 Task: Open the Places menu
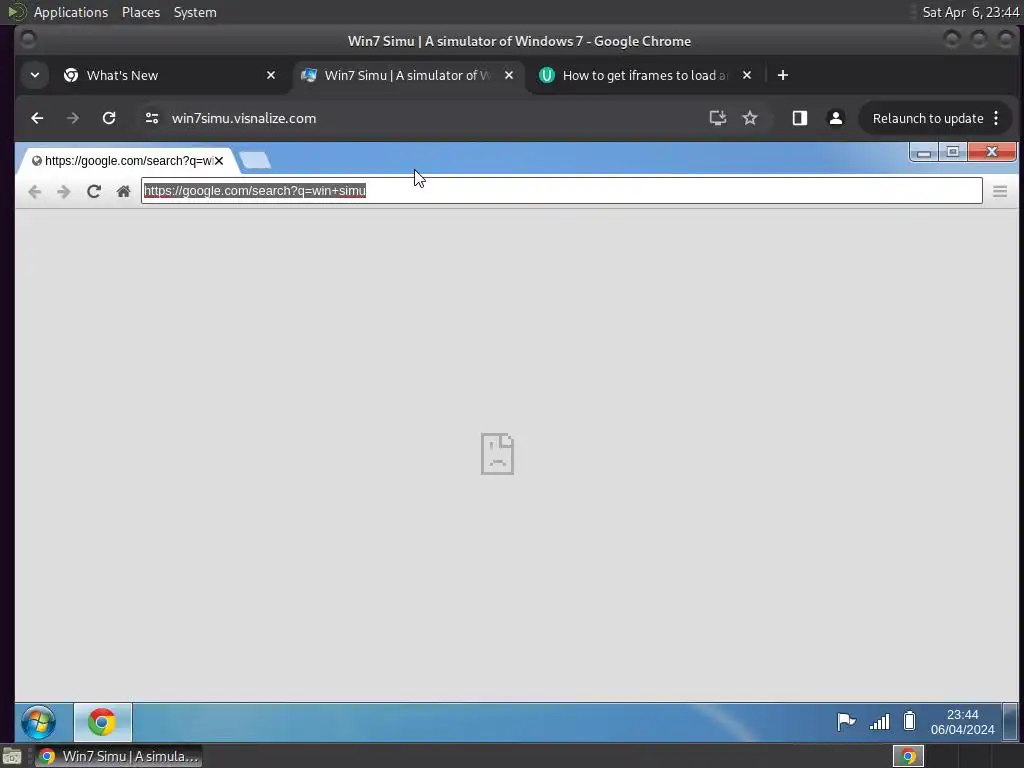[x=141, y=12]
